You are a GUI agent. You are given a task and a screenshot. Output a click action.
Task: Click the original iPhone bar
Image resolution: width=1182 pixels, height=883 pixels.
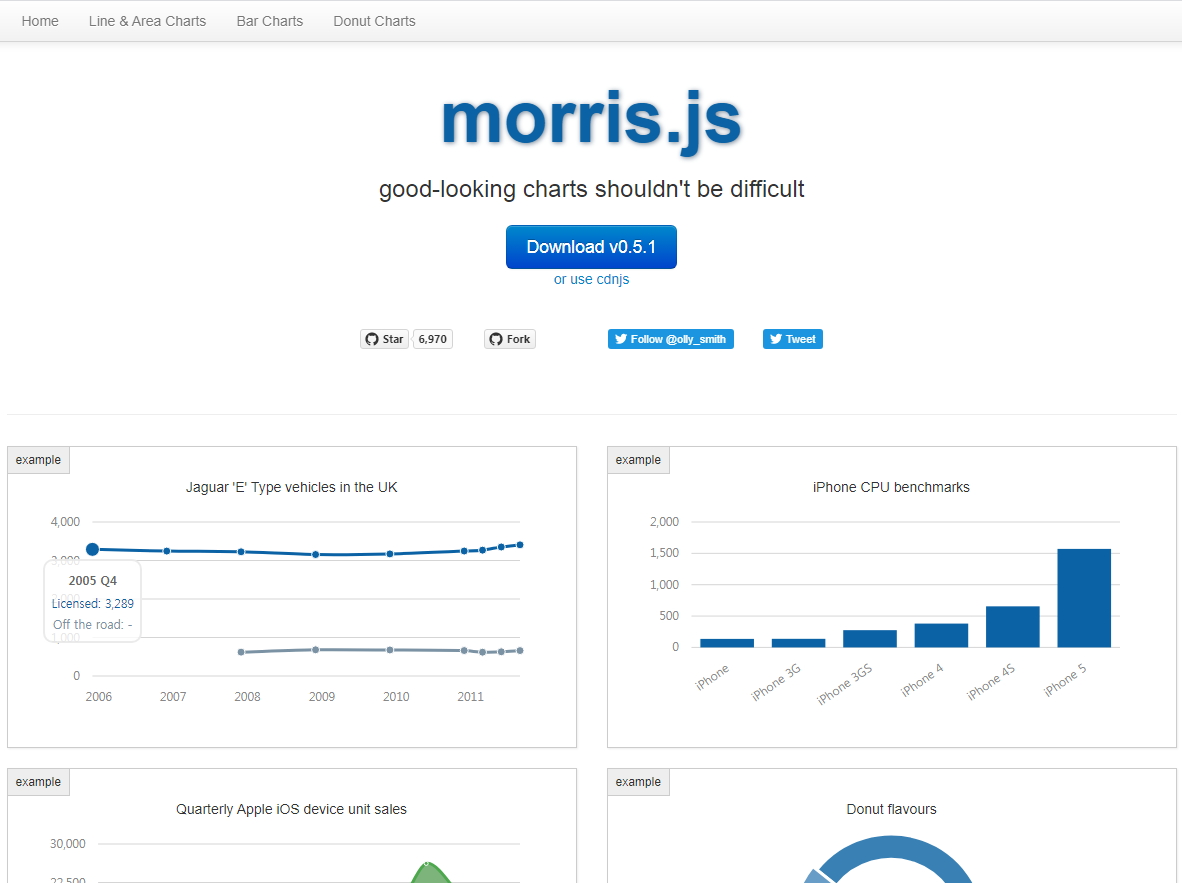727,642
